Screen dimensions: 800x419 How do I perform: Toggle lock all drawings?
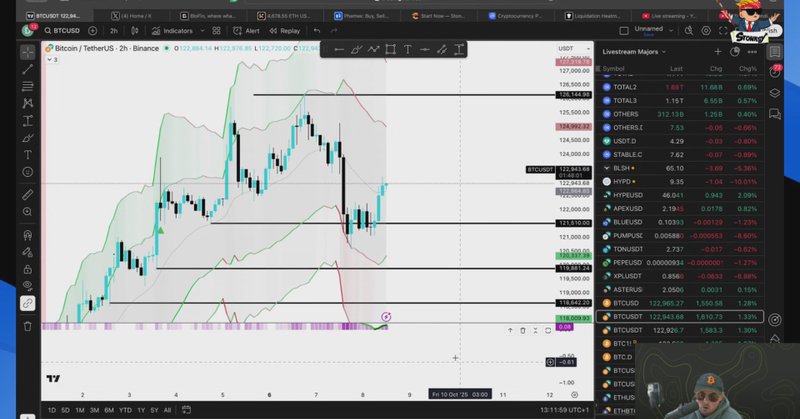coord(28,269)
